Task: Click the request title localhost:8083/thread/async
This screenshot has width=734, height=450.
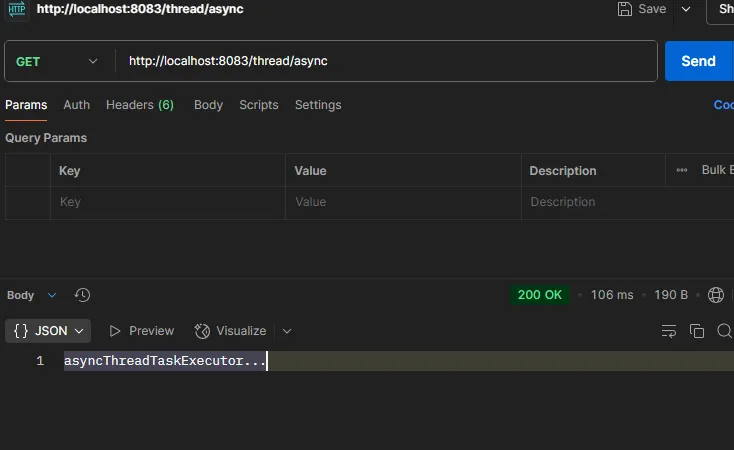Action: [x=140, y=9]
